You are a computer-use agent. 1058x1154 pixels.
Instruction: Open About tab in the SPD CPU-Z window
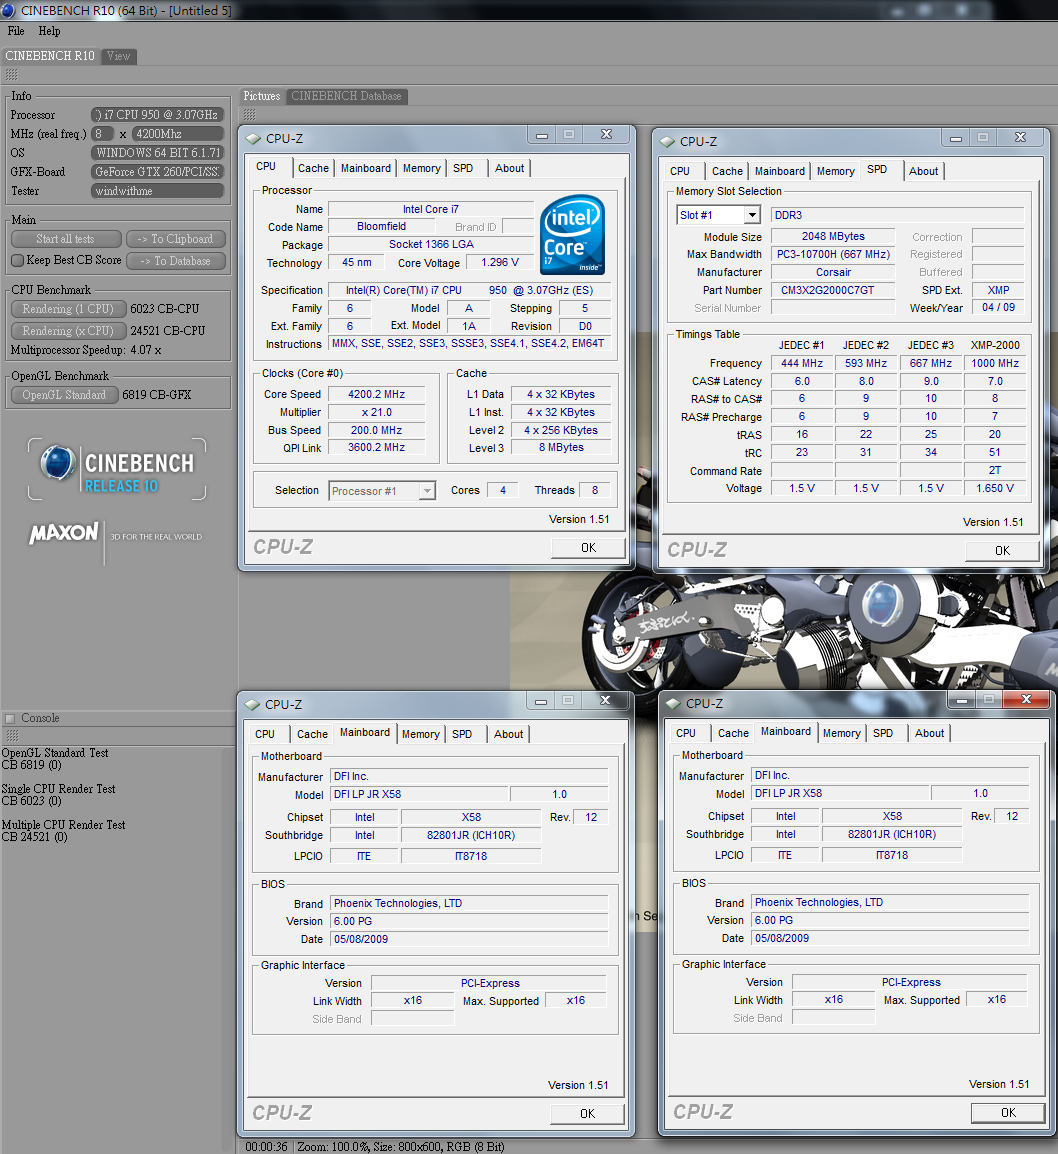point(923,171)
